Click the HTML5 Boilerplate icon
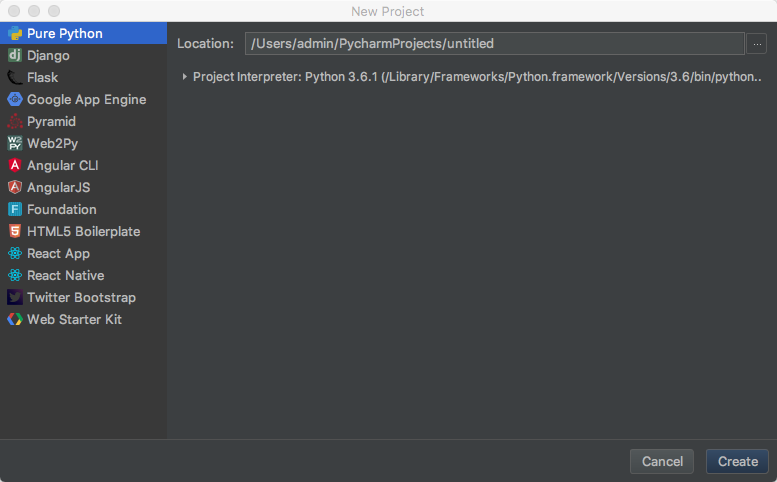The width and height of the screenshot is (777, 482). (x=15, y=231)
